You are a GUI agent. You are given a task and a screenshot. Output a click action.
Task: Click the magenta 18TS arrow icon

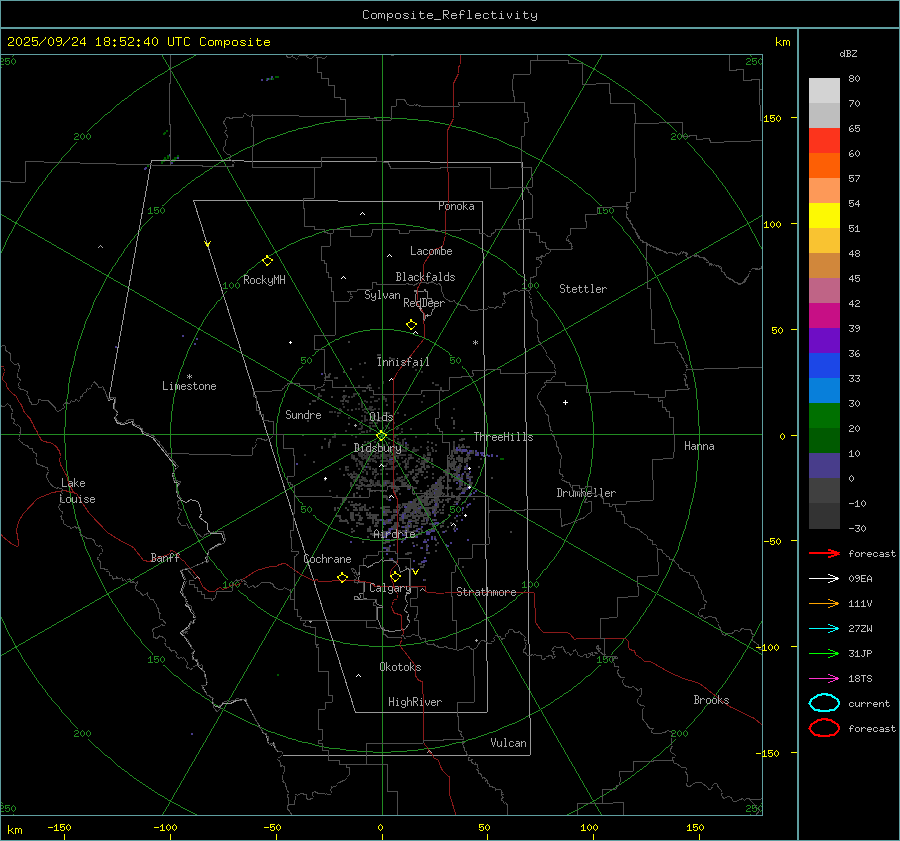pyautogui.click(x=824, y=678)
